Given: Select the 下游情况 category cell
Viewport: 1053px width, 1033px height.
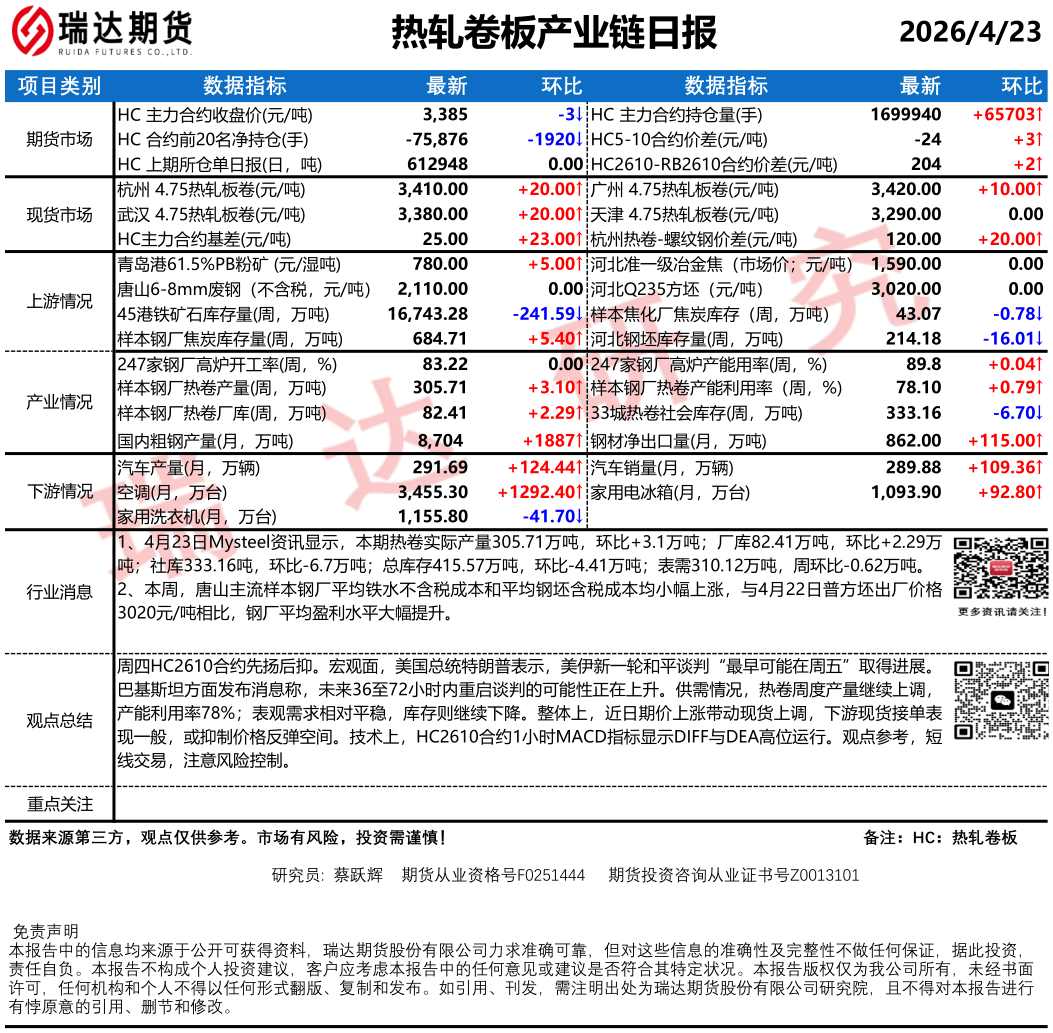Looking at the screenshot, I should [x=59, y=491].
